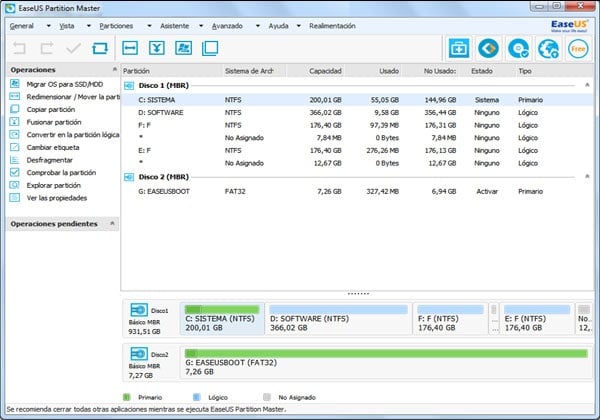This screenshot has height=420, width=600.
Task: Expand the dropdown arrow next to Asistente
Action: [x=201, y=26]
